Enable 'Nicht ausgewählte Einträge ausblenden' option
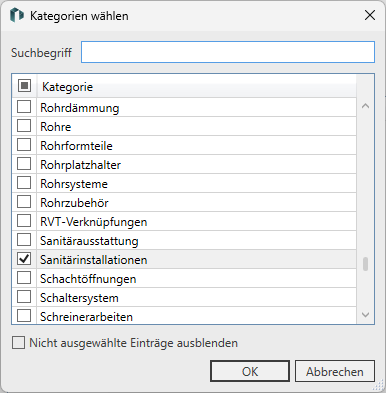386x393 pixels. 18,343
